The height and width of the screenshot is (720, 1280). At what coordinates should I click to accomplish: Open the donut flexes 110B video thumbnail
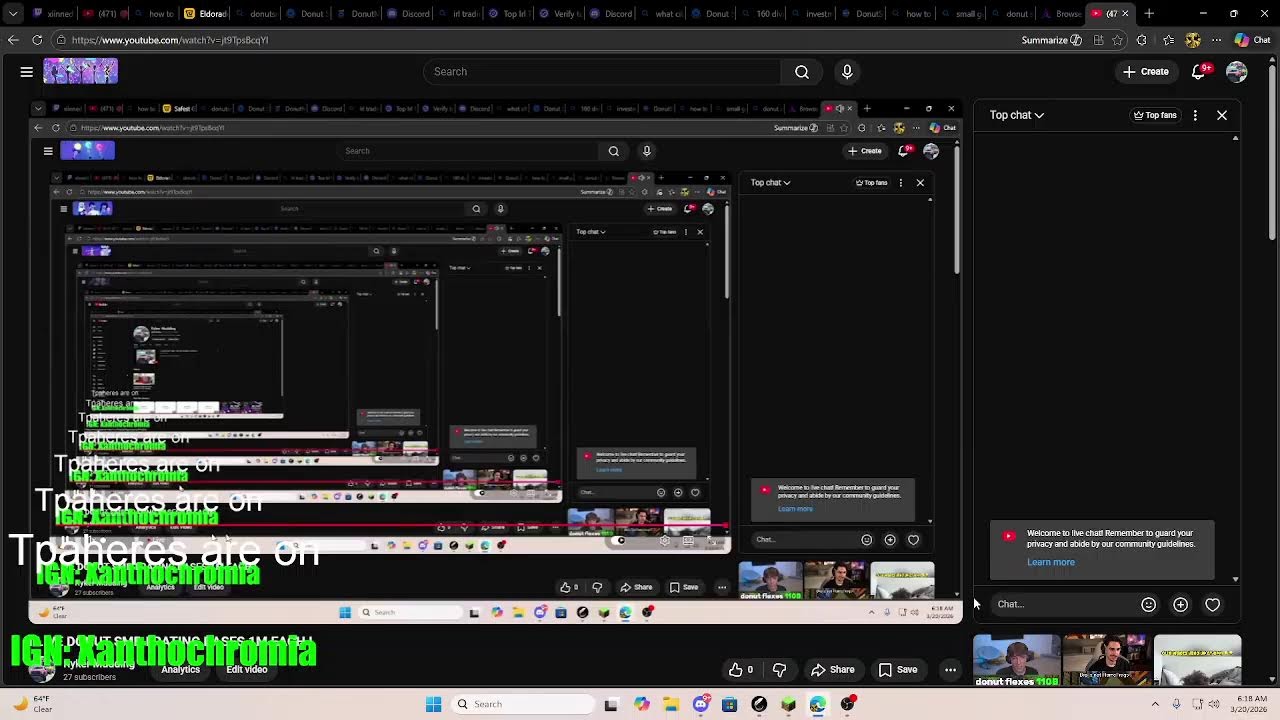[1017, 660]
